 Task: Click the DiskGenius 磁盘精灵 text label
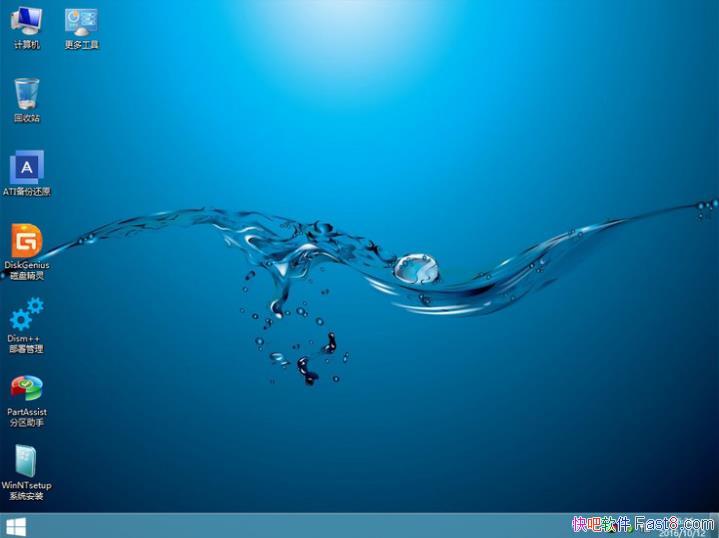tap(27, 270)
